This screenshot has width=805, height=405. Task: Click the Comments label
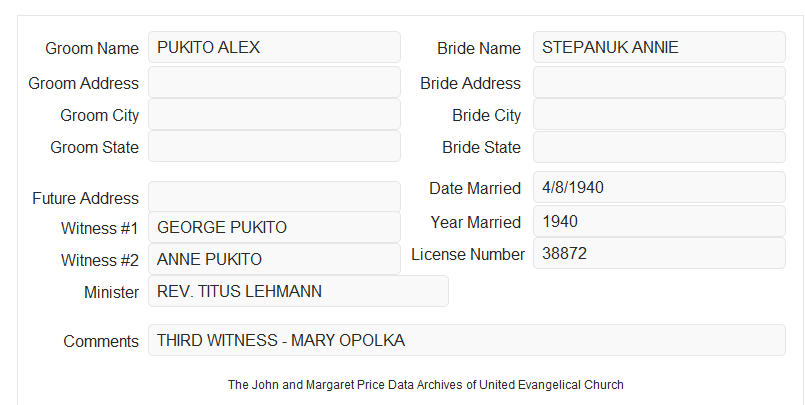pos(101,341)
